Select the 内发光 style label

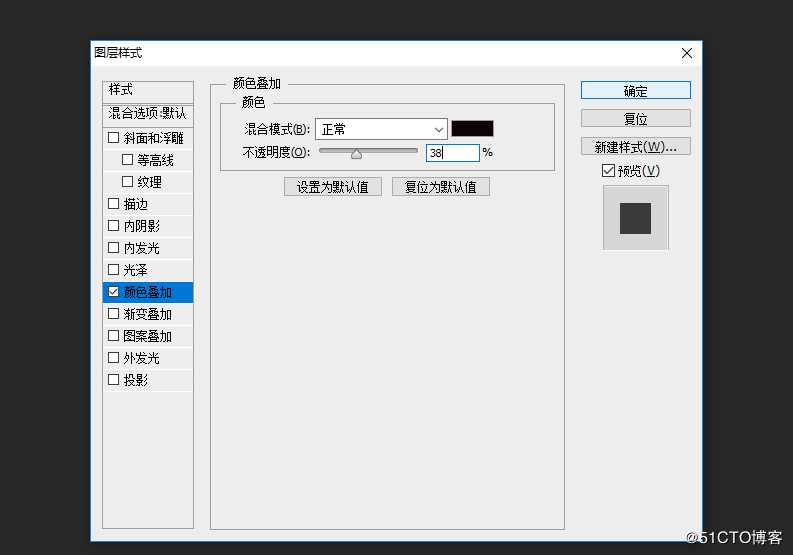(x=142, y=248)
